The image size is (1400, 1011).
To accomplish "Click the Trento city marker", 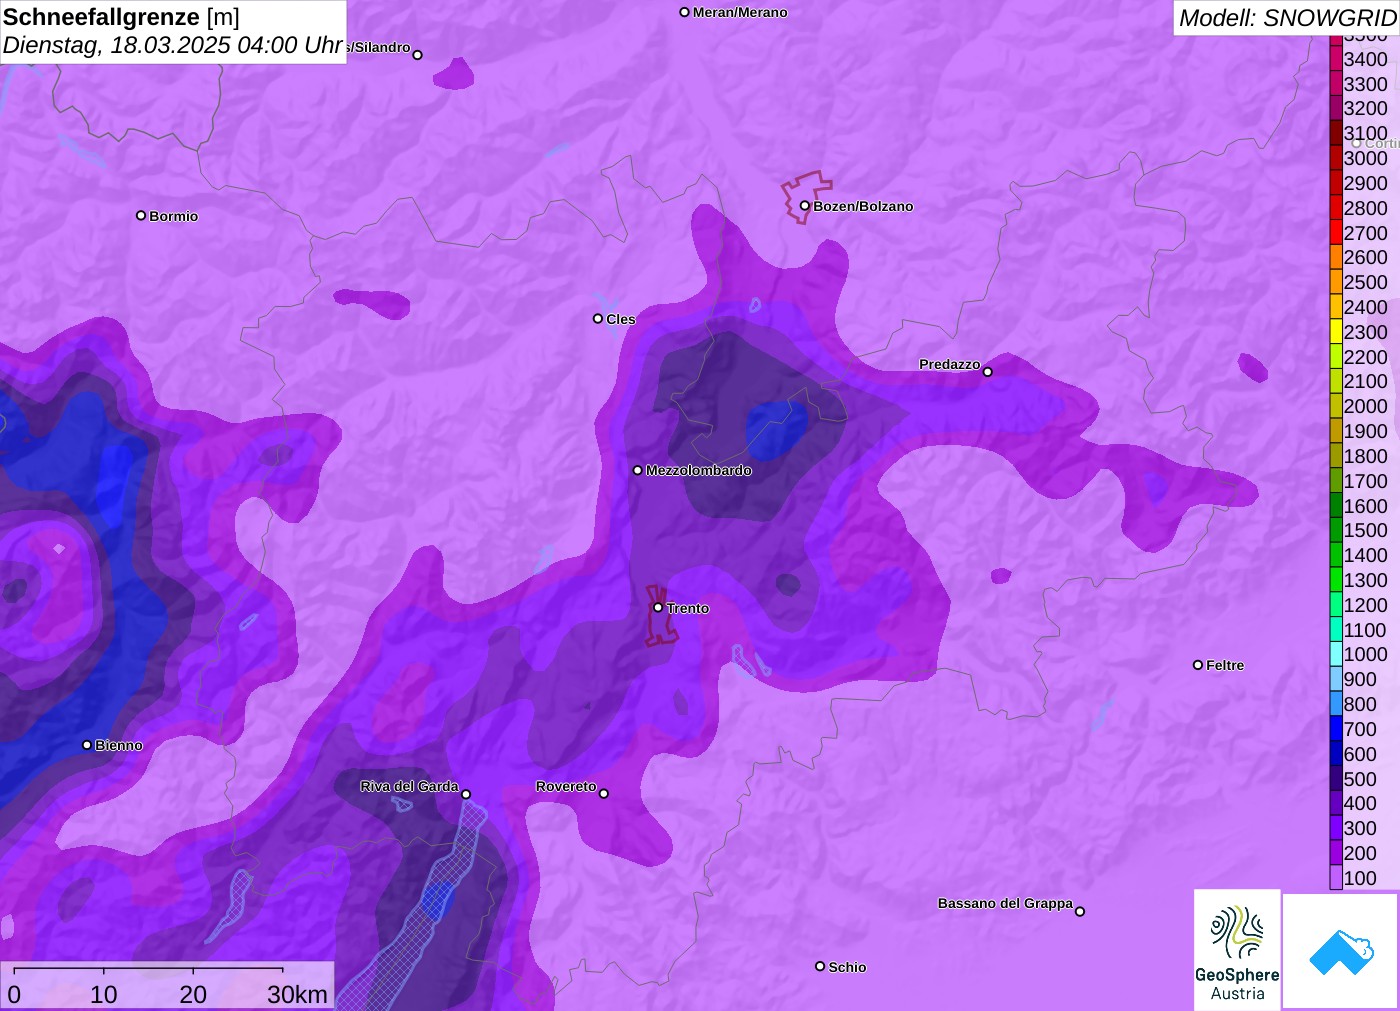I will [x=658, y=608].
